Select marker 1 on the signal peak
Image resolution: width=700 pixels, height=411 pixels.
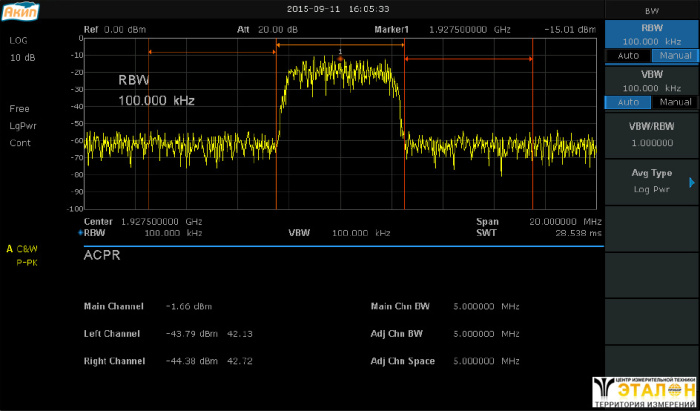(x=340, y=52)
